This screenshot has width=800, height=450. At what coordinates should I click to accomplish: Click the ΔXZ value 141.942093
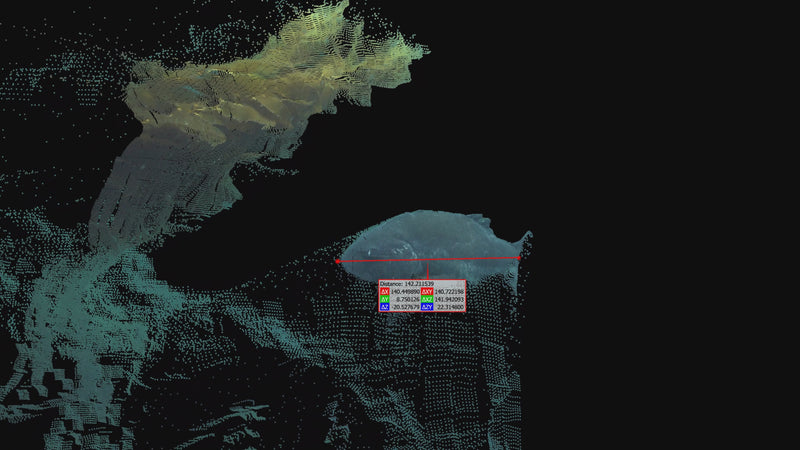[x=449, y=299]
